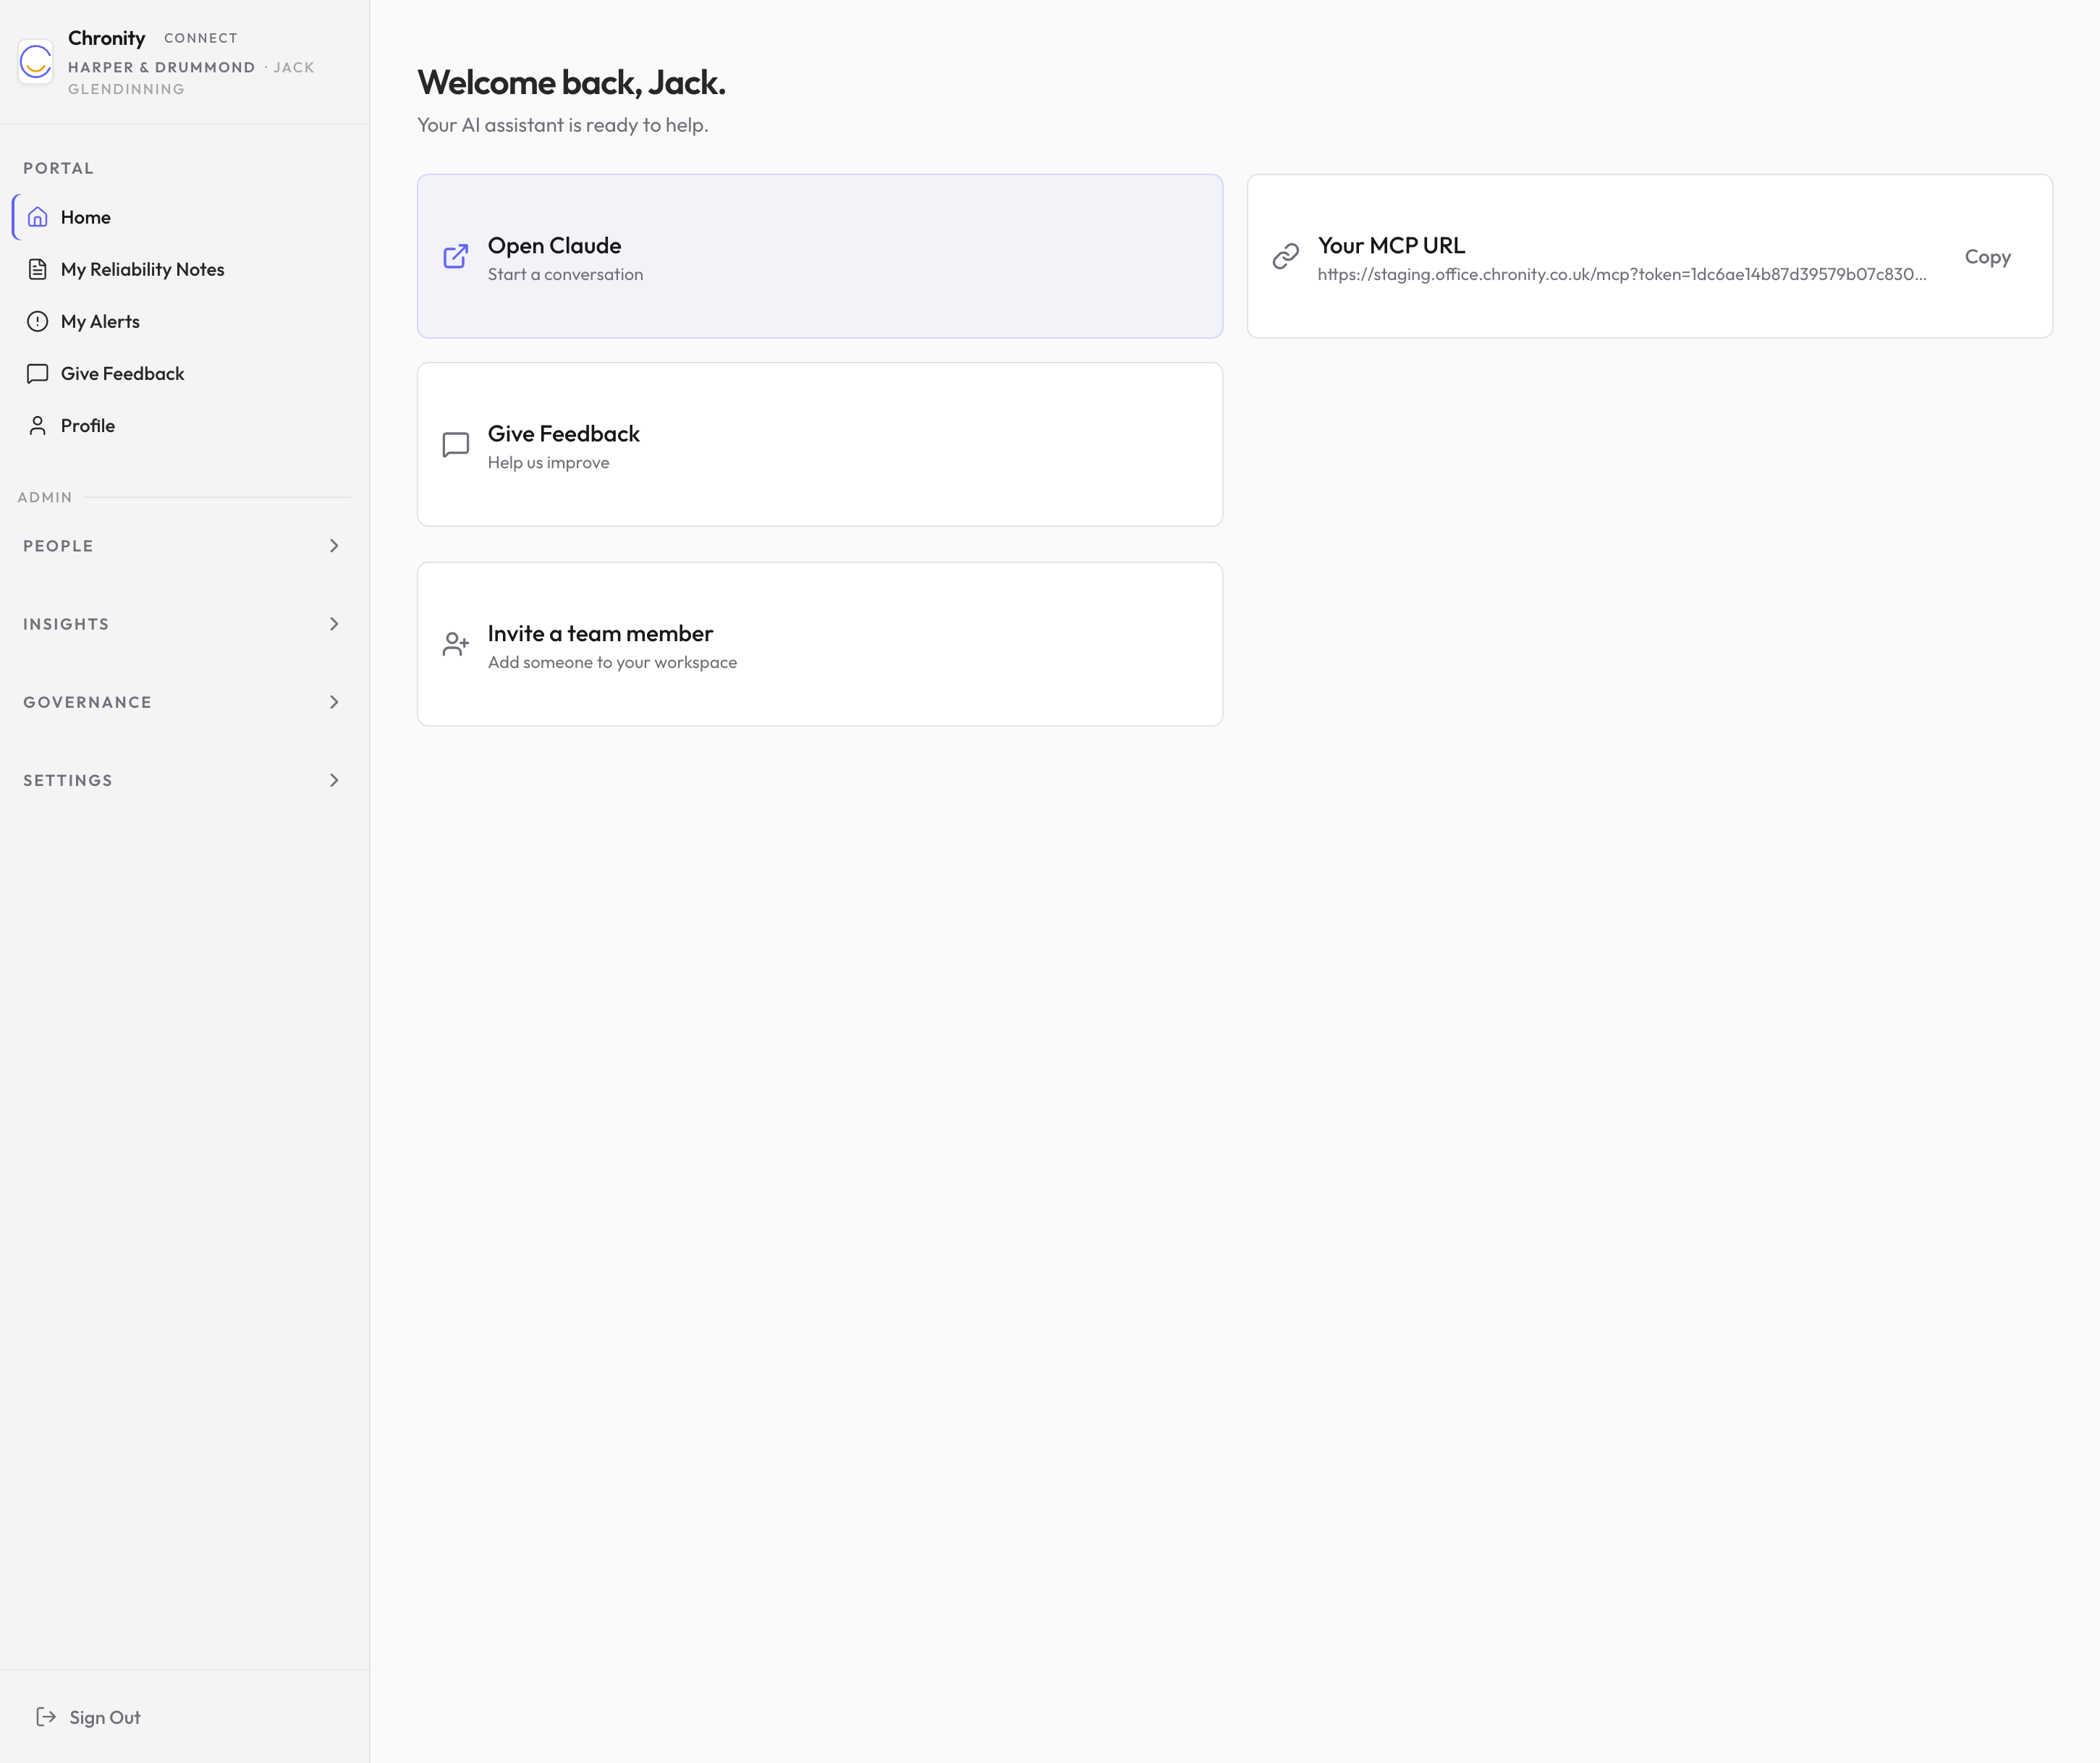Screen dimensions: 2100x1763
Task: Click the My Alerts alert icon
Action: tap(37, 321)
